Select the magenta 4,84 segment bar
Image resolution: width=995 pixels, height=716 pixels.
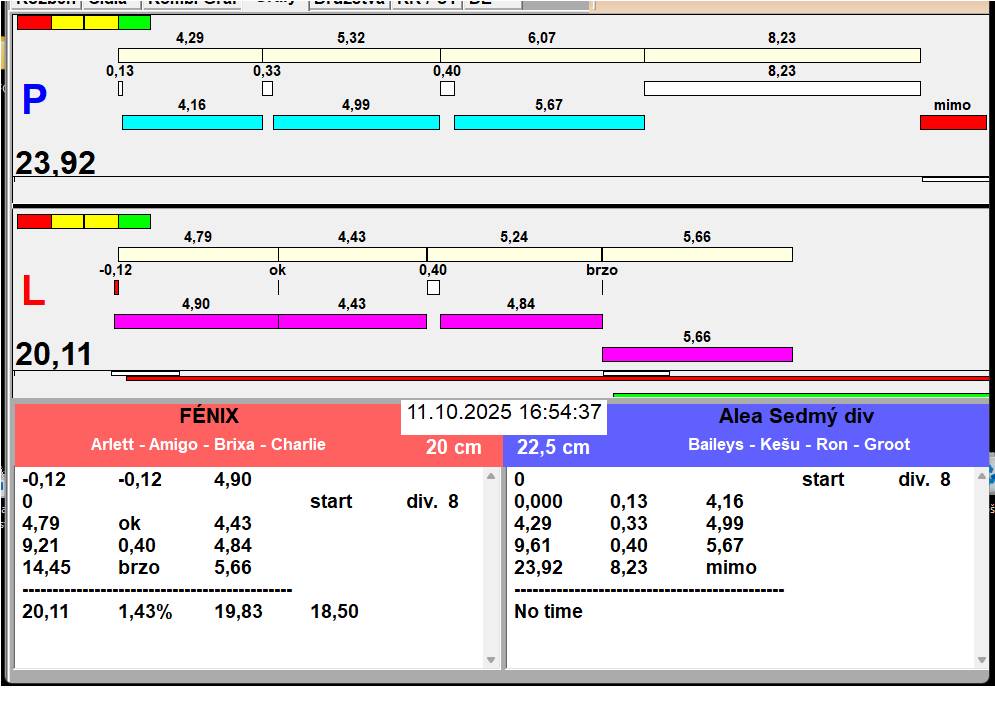pos(521,321)
